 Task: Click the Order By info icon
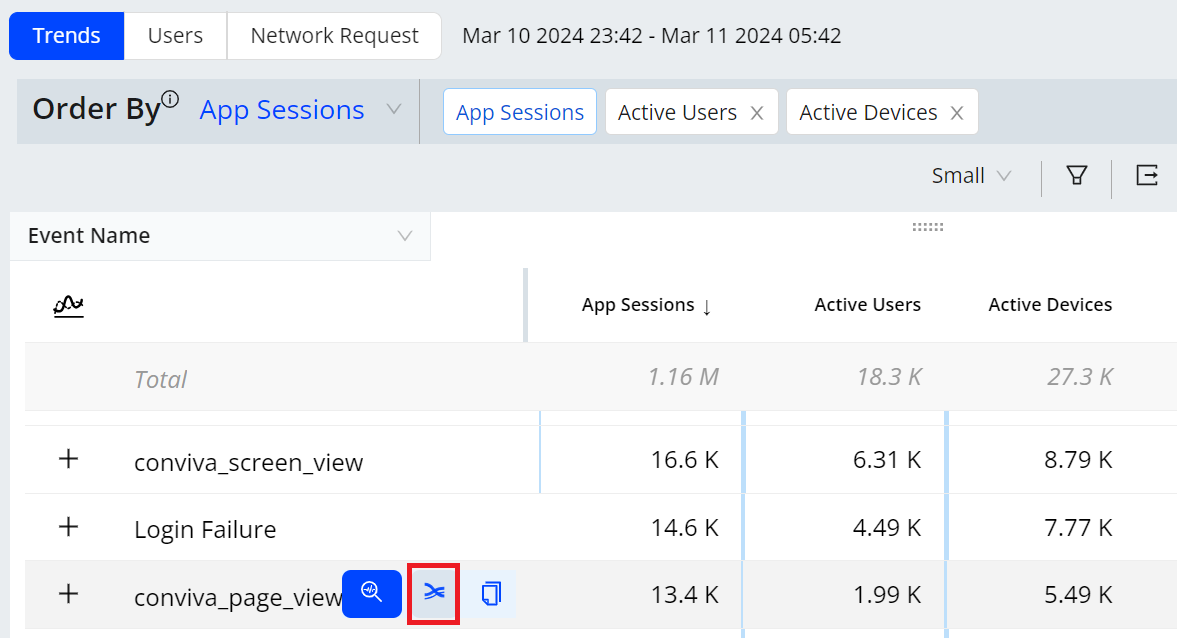pyautogui.click(x=170, y=99)
